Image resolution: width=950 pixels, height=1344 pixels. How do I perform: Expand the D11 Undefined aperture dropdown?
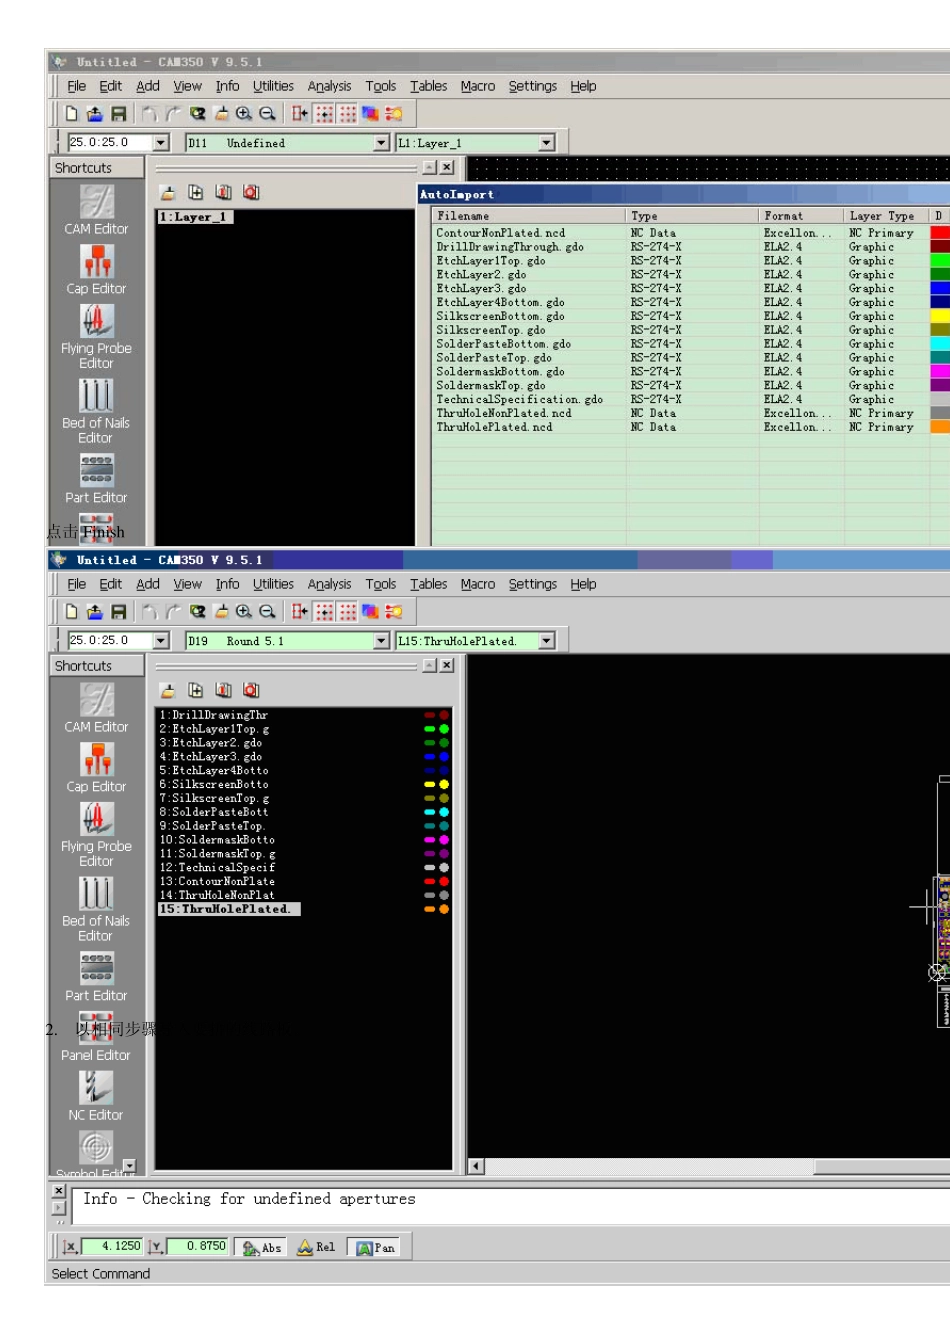381,143
